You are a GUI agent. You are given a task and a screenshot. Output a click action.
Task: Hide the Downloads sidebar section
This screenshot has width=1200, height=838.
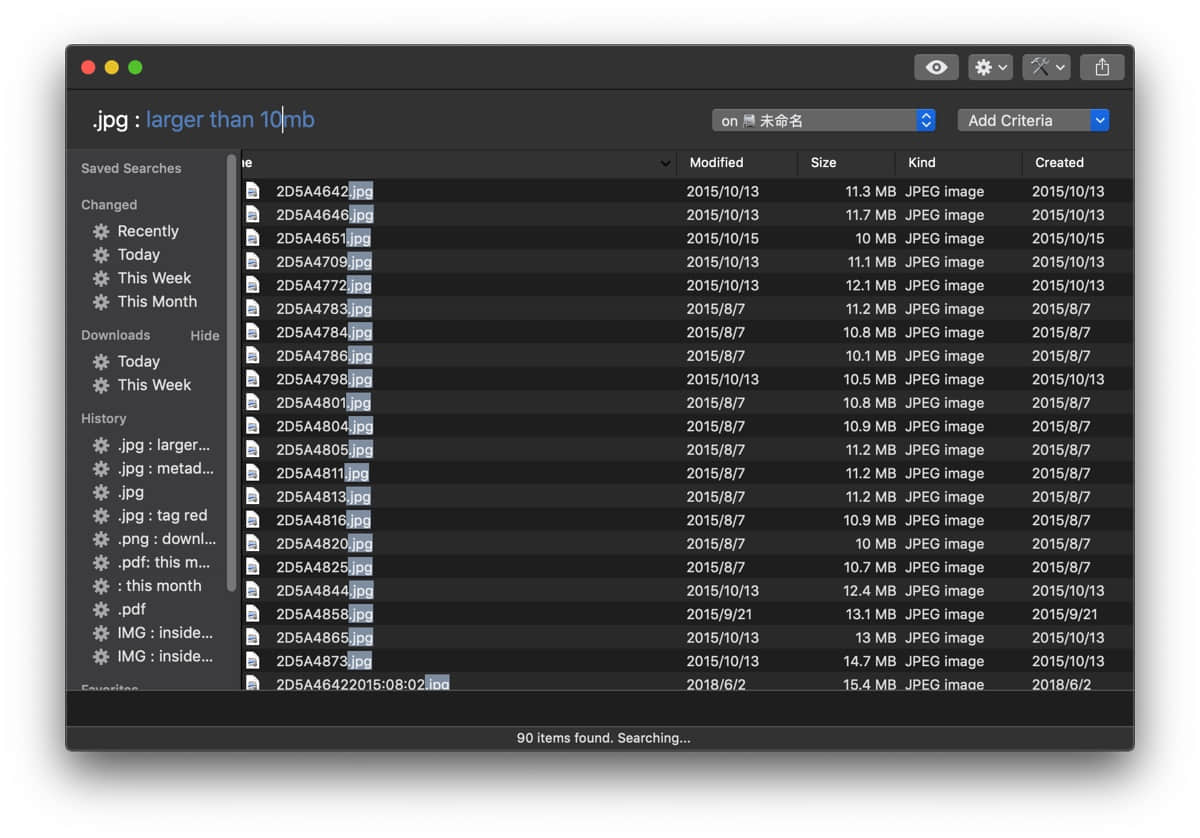click(x=204, y=336)
